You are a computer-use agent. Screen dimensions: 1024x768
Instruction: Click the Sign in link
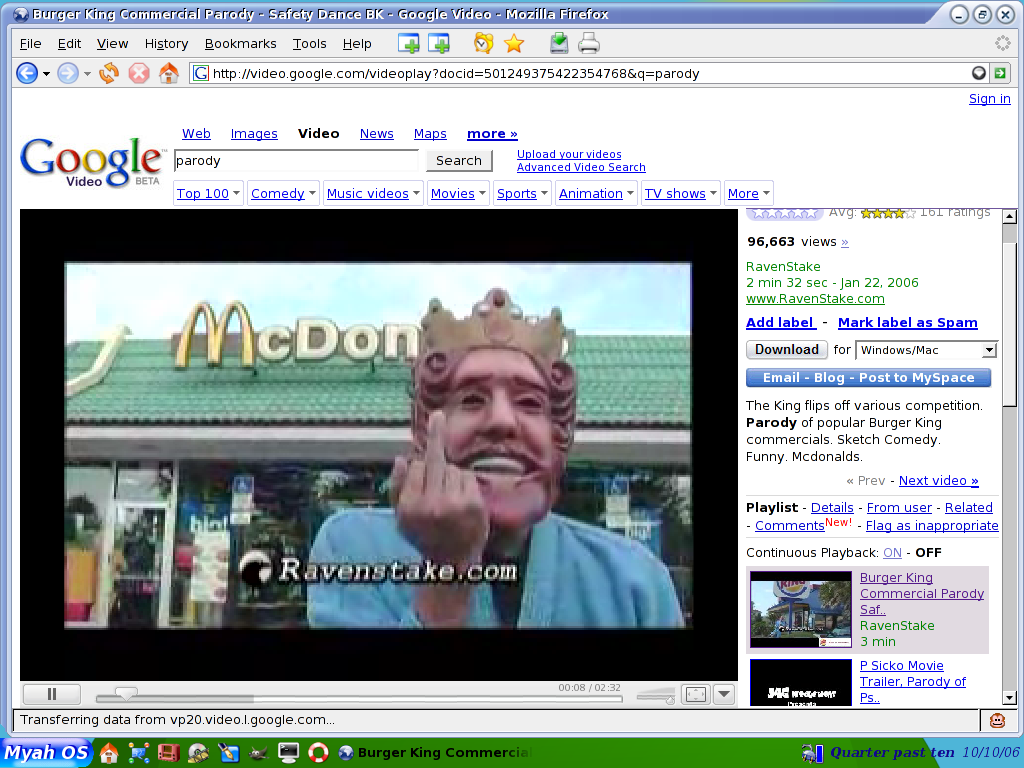[x=989, y=99]
